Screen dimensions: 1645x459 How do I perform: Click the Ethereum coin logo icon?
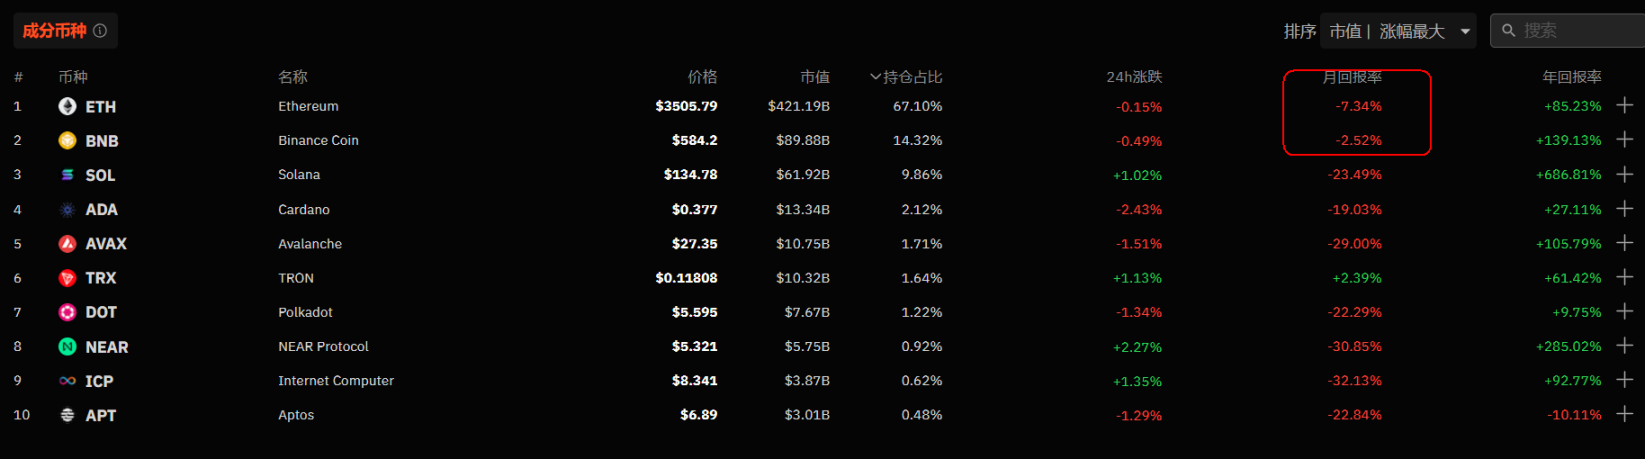point(67,106)
